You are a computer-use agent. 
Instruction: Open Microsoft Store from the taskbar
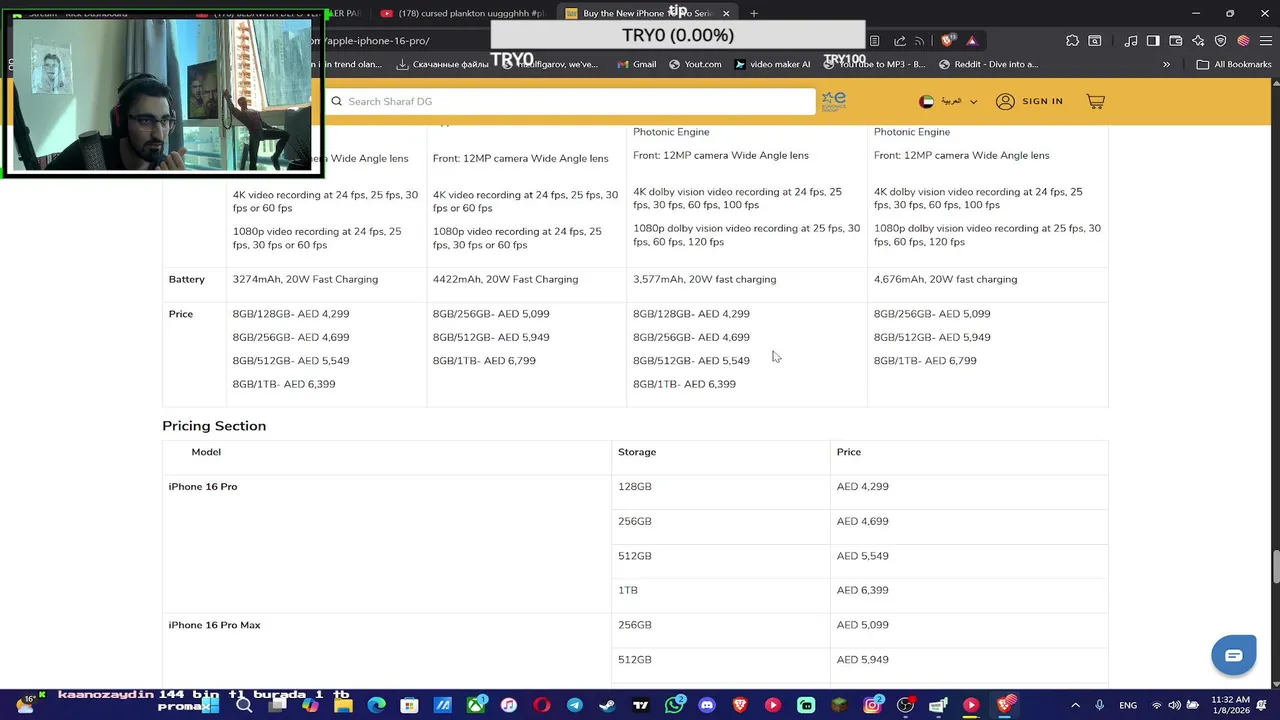tap(409, 705)
